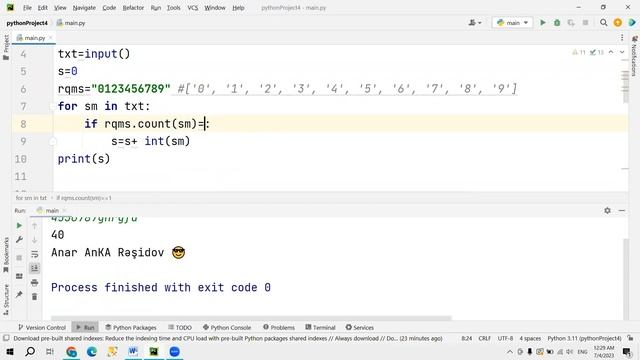Click the up-the-stack-trace arrow in Run panel
This screenshot has height=360, width=640.
click(35, 226)
